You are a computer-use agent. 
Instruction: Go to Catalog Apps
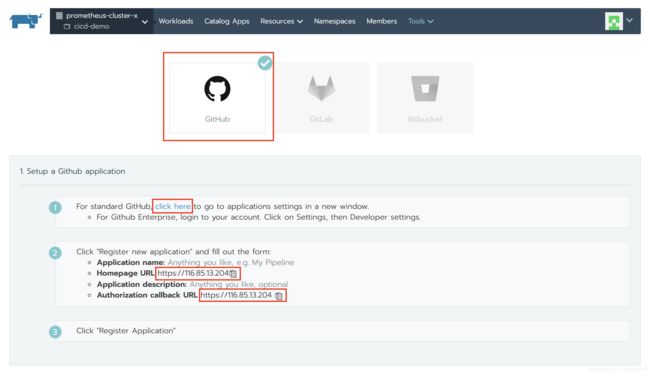tap(227, 21)
